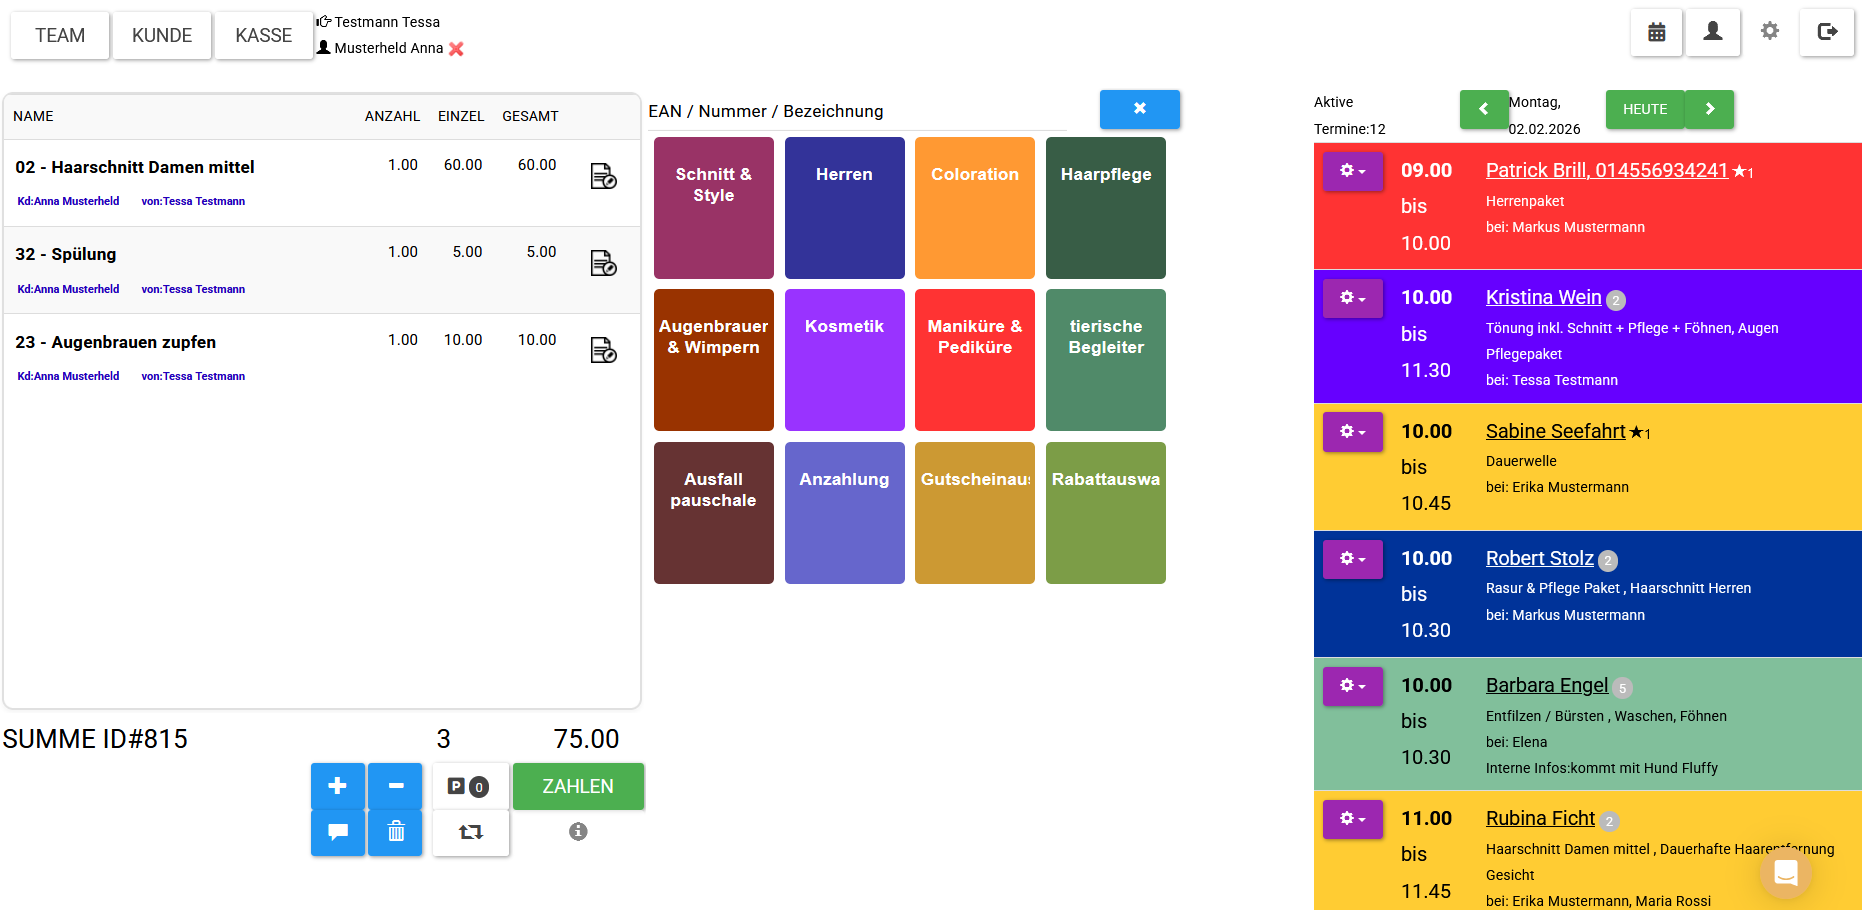The image size is (1862, 910).
Task: Switch to the KUNDE tab
Action: coord(162,36)
